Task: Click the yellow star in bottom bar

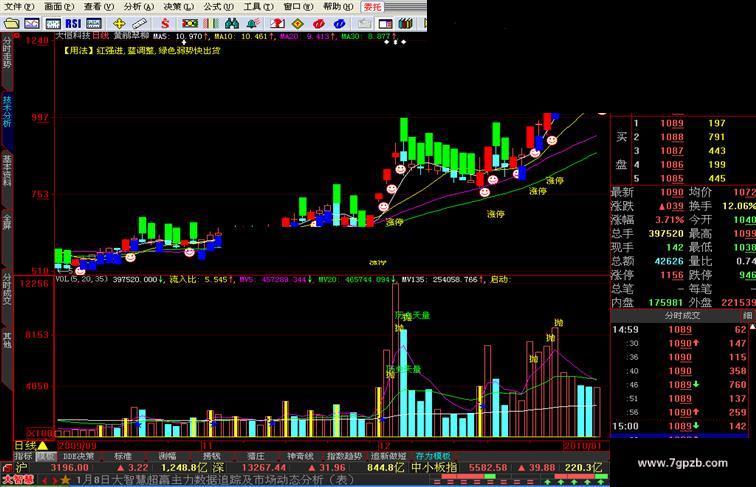Action: coord(65,480)
